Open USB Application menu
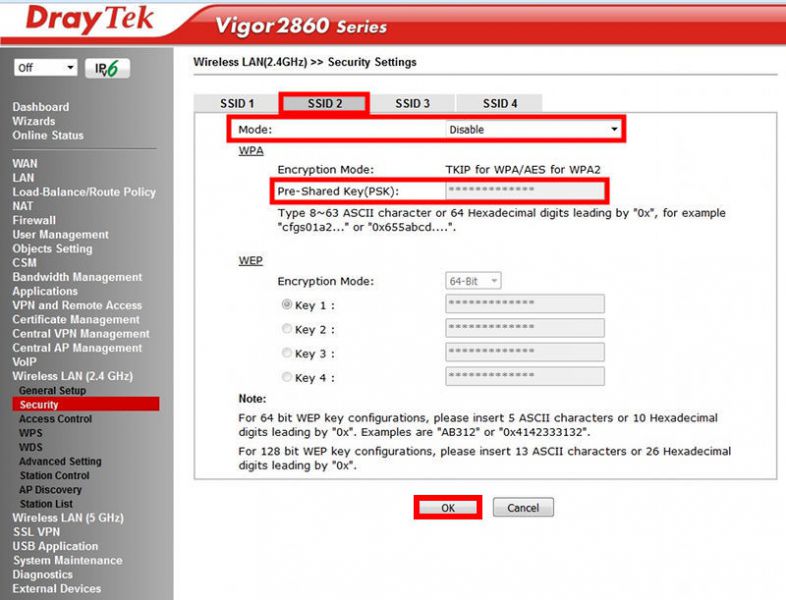This screenshot has height=600, width=786. pos(55,546)
